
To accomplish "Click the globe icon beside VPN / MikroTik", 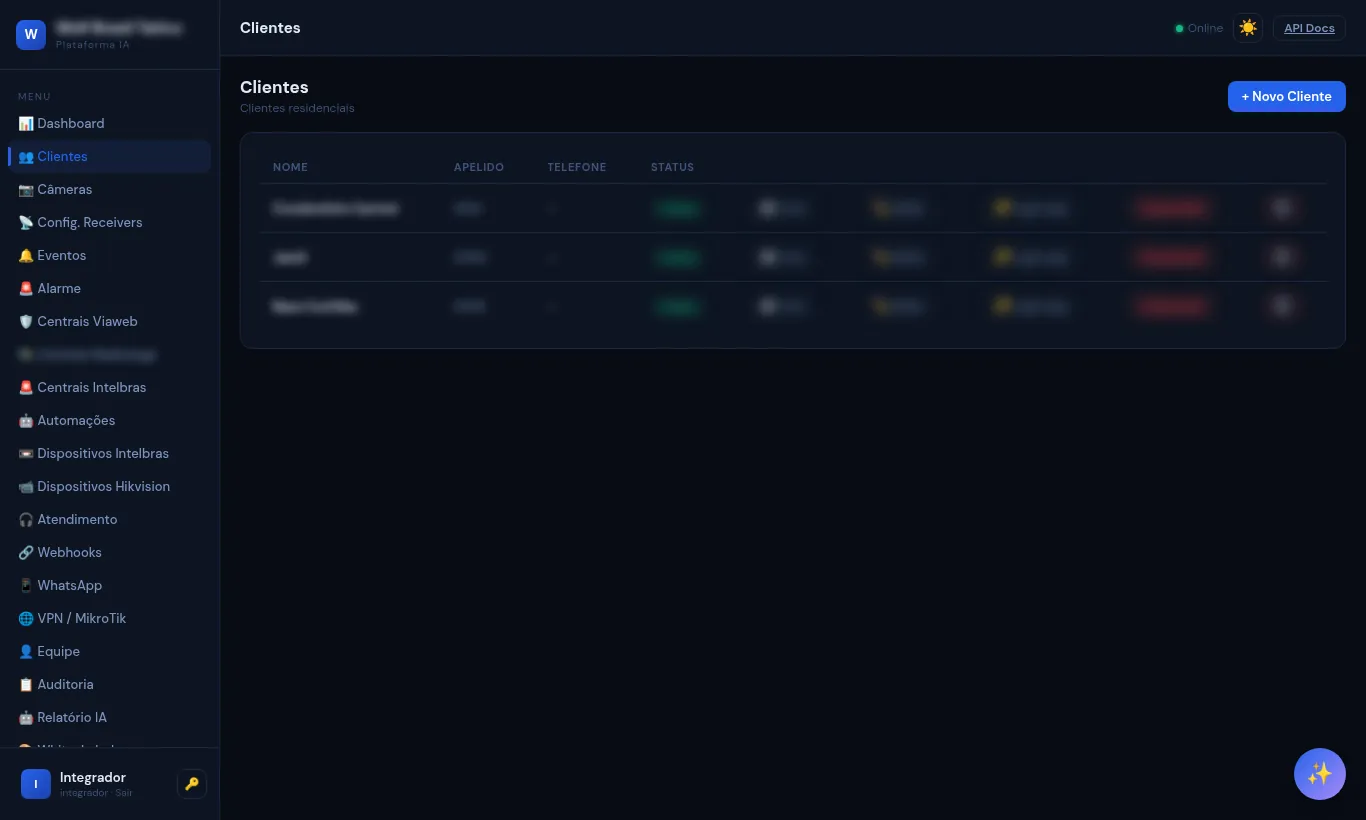I will pos(26,618).
